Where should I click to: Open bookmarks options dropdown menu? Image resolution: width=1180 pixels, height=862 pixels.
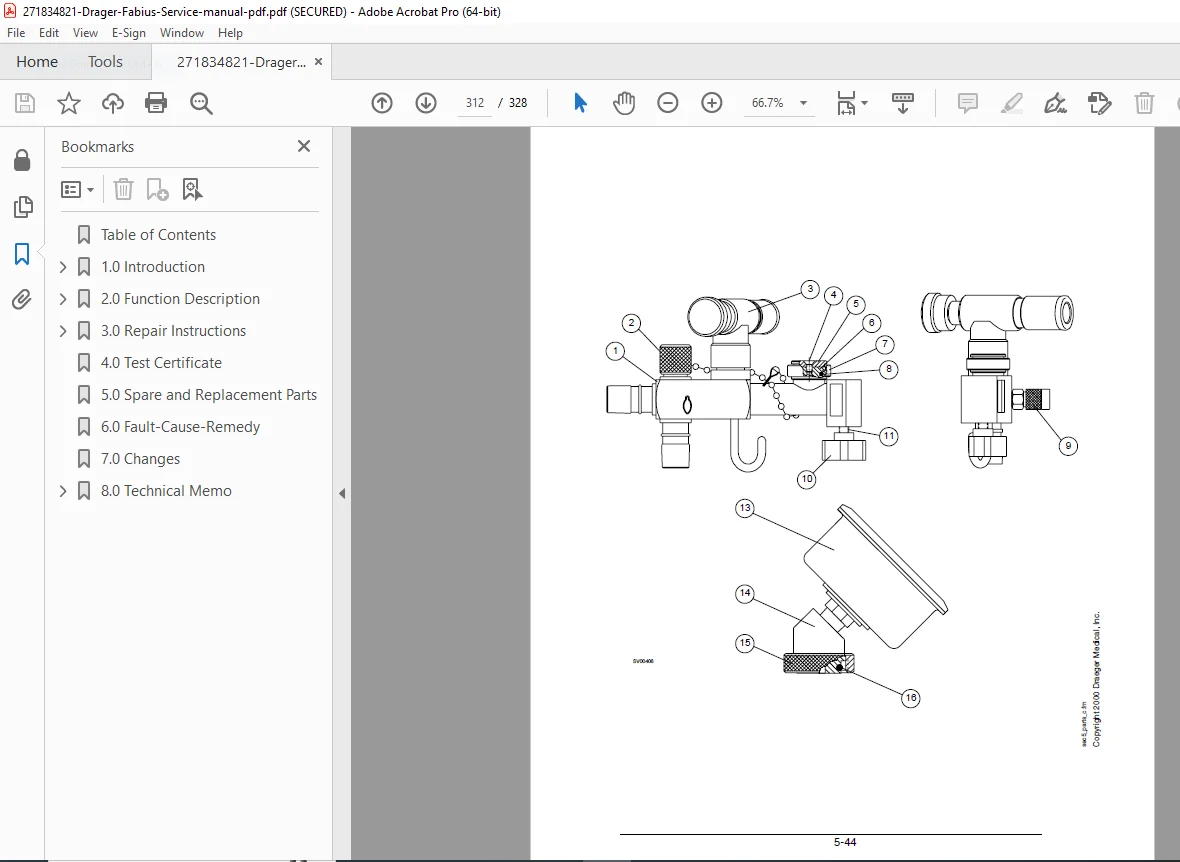coord(78,189)
